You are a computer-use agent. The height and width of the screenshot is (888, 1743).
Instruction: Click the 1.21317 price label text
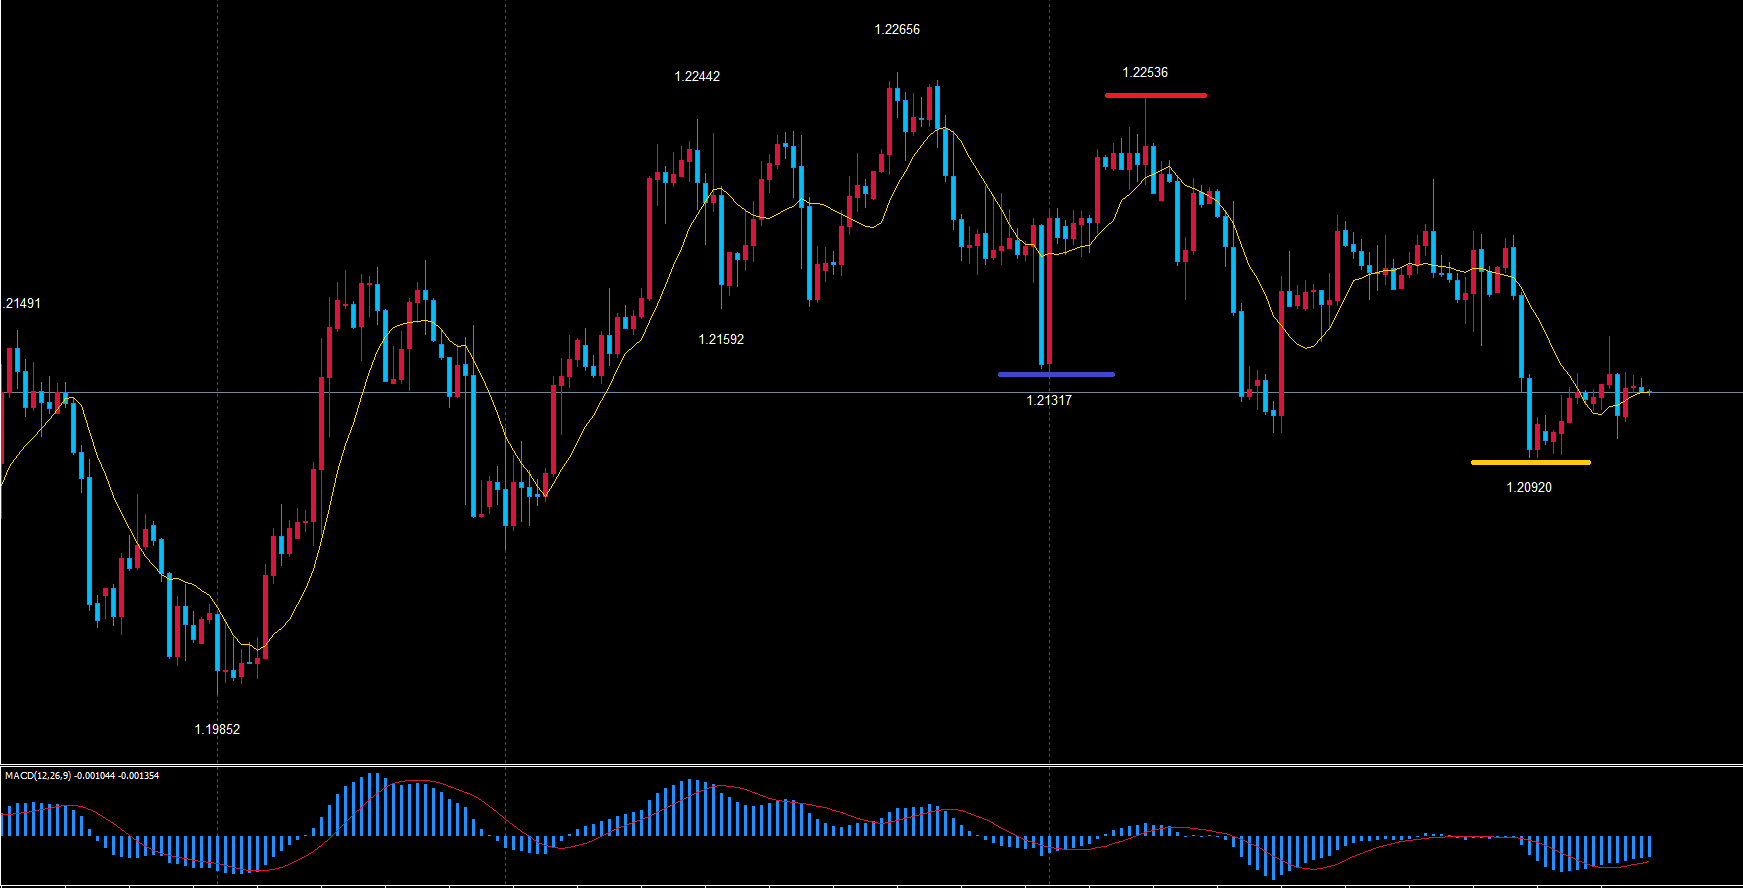pyautogui.click(x=1049, y=400)
